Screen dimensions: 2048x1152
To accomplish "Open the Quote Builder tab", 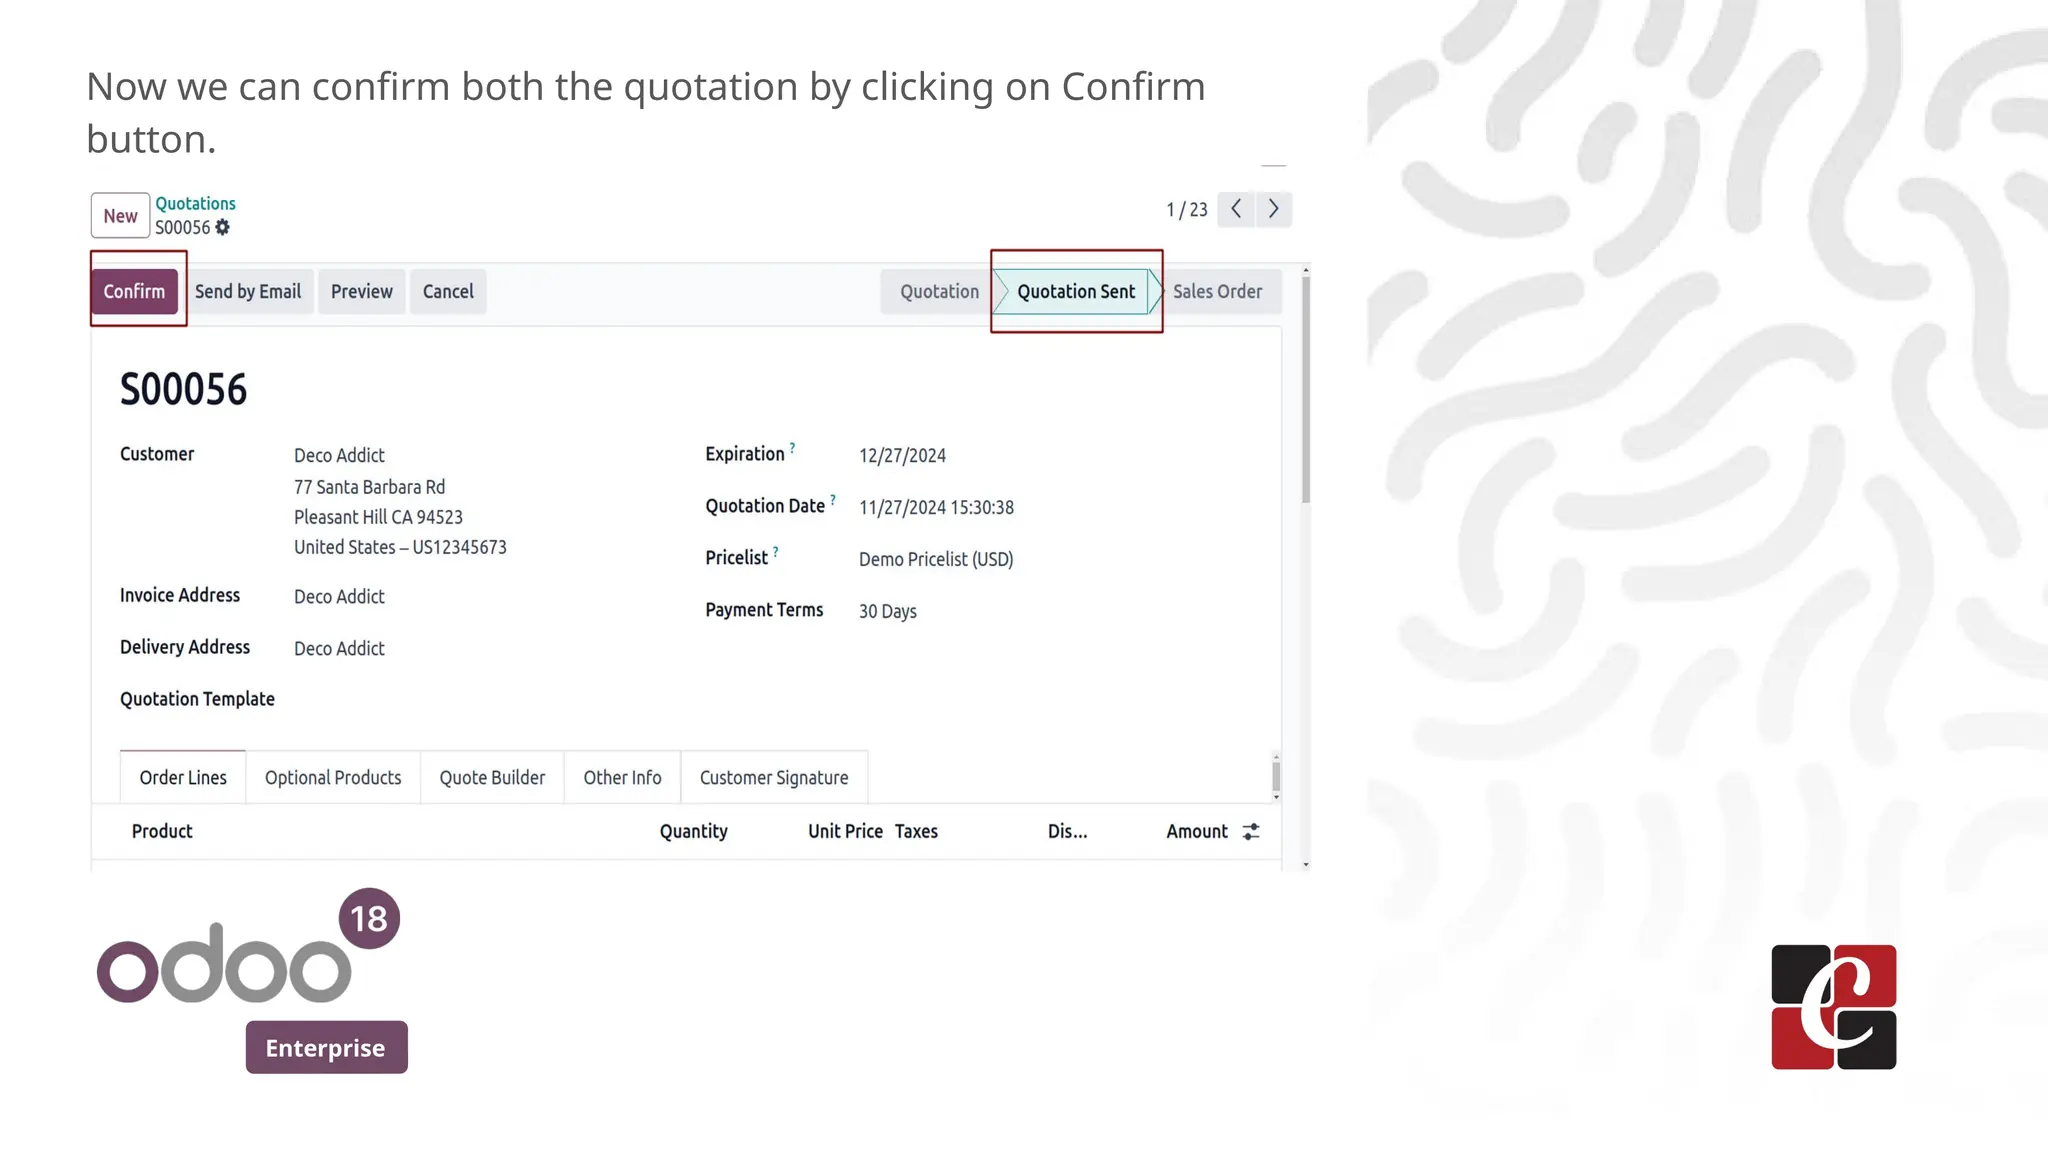I will pos(492,777).
